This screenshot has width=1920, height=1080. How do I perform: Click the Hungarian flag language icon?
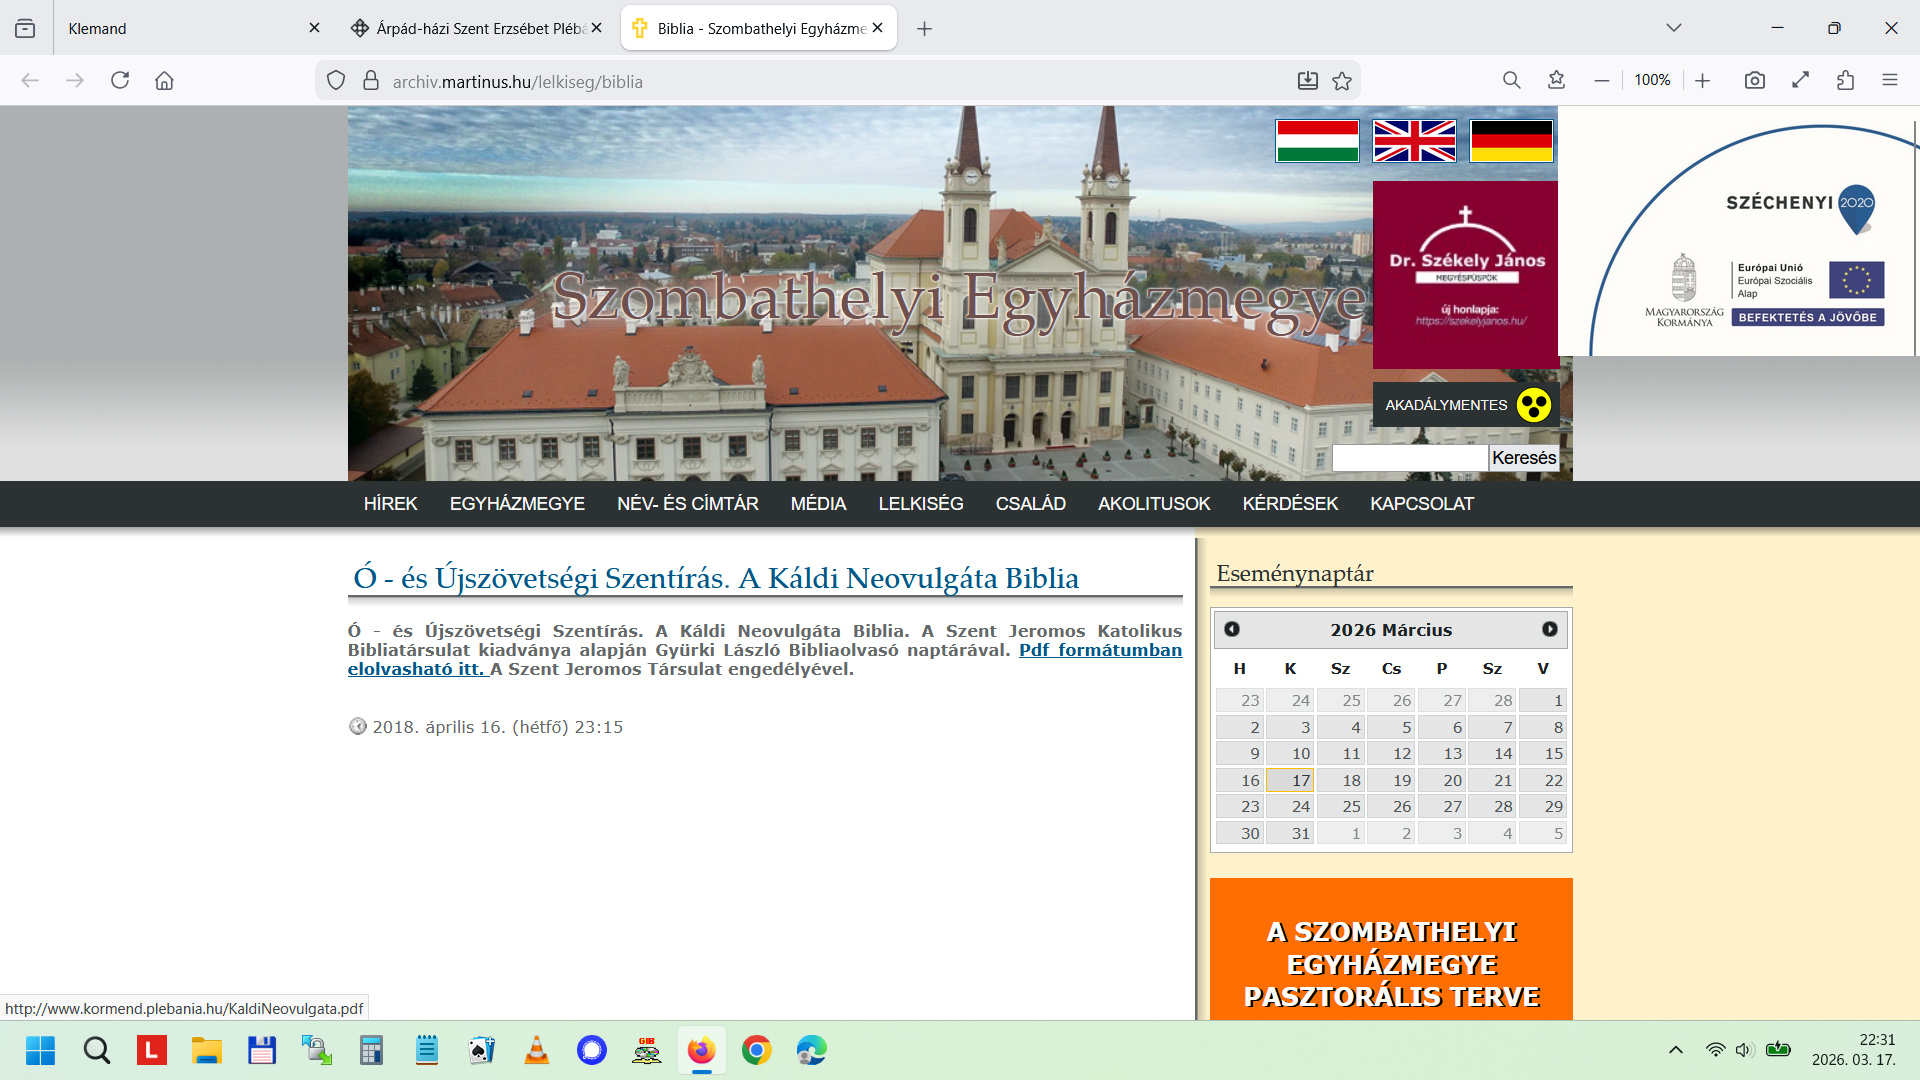point(1317,141)
